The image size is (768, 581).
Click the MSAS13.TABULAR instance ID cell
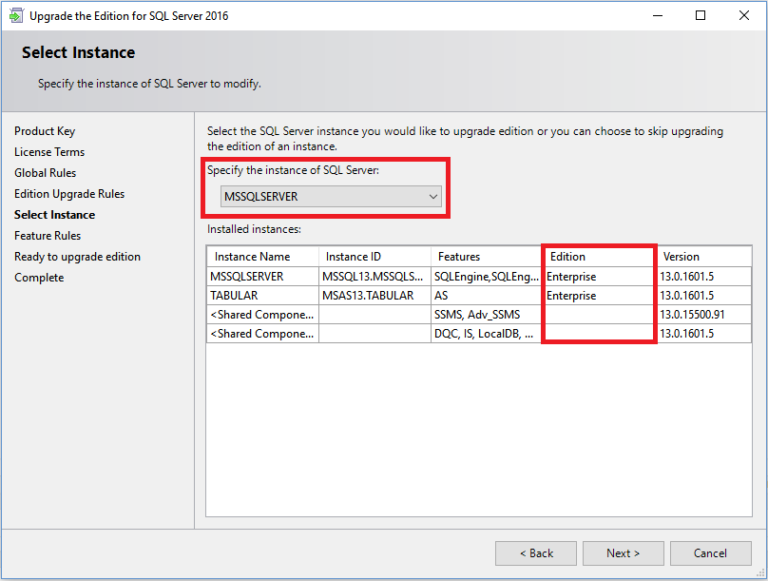[375, 296]
